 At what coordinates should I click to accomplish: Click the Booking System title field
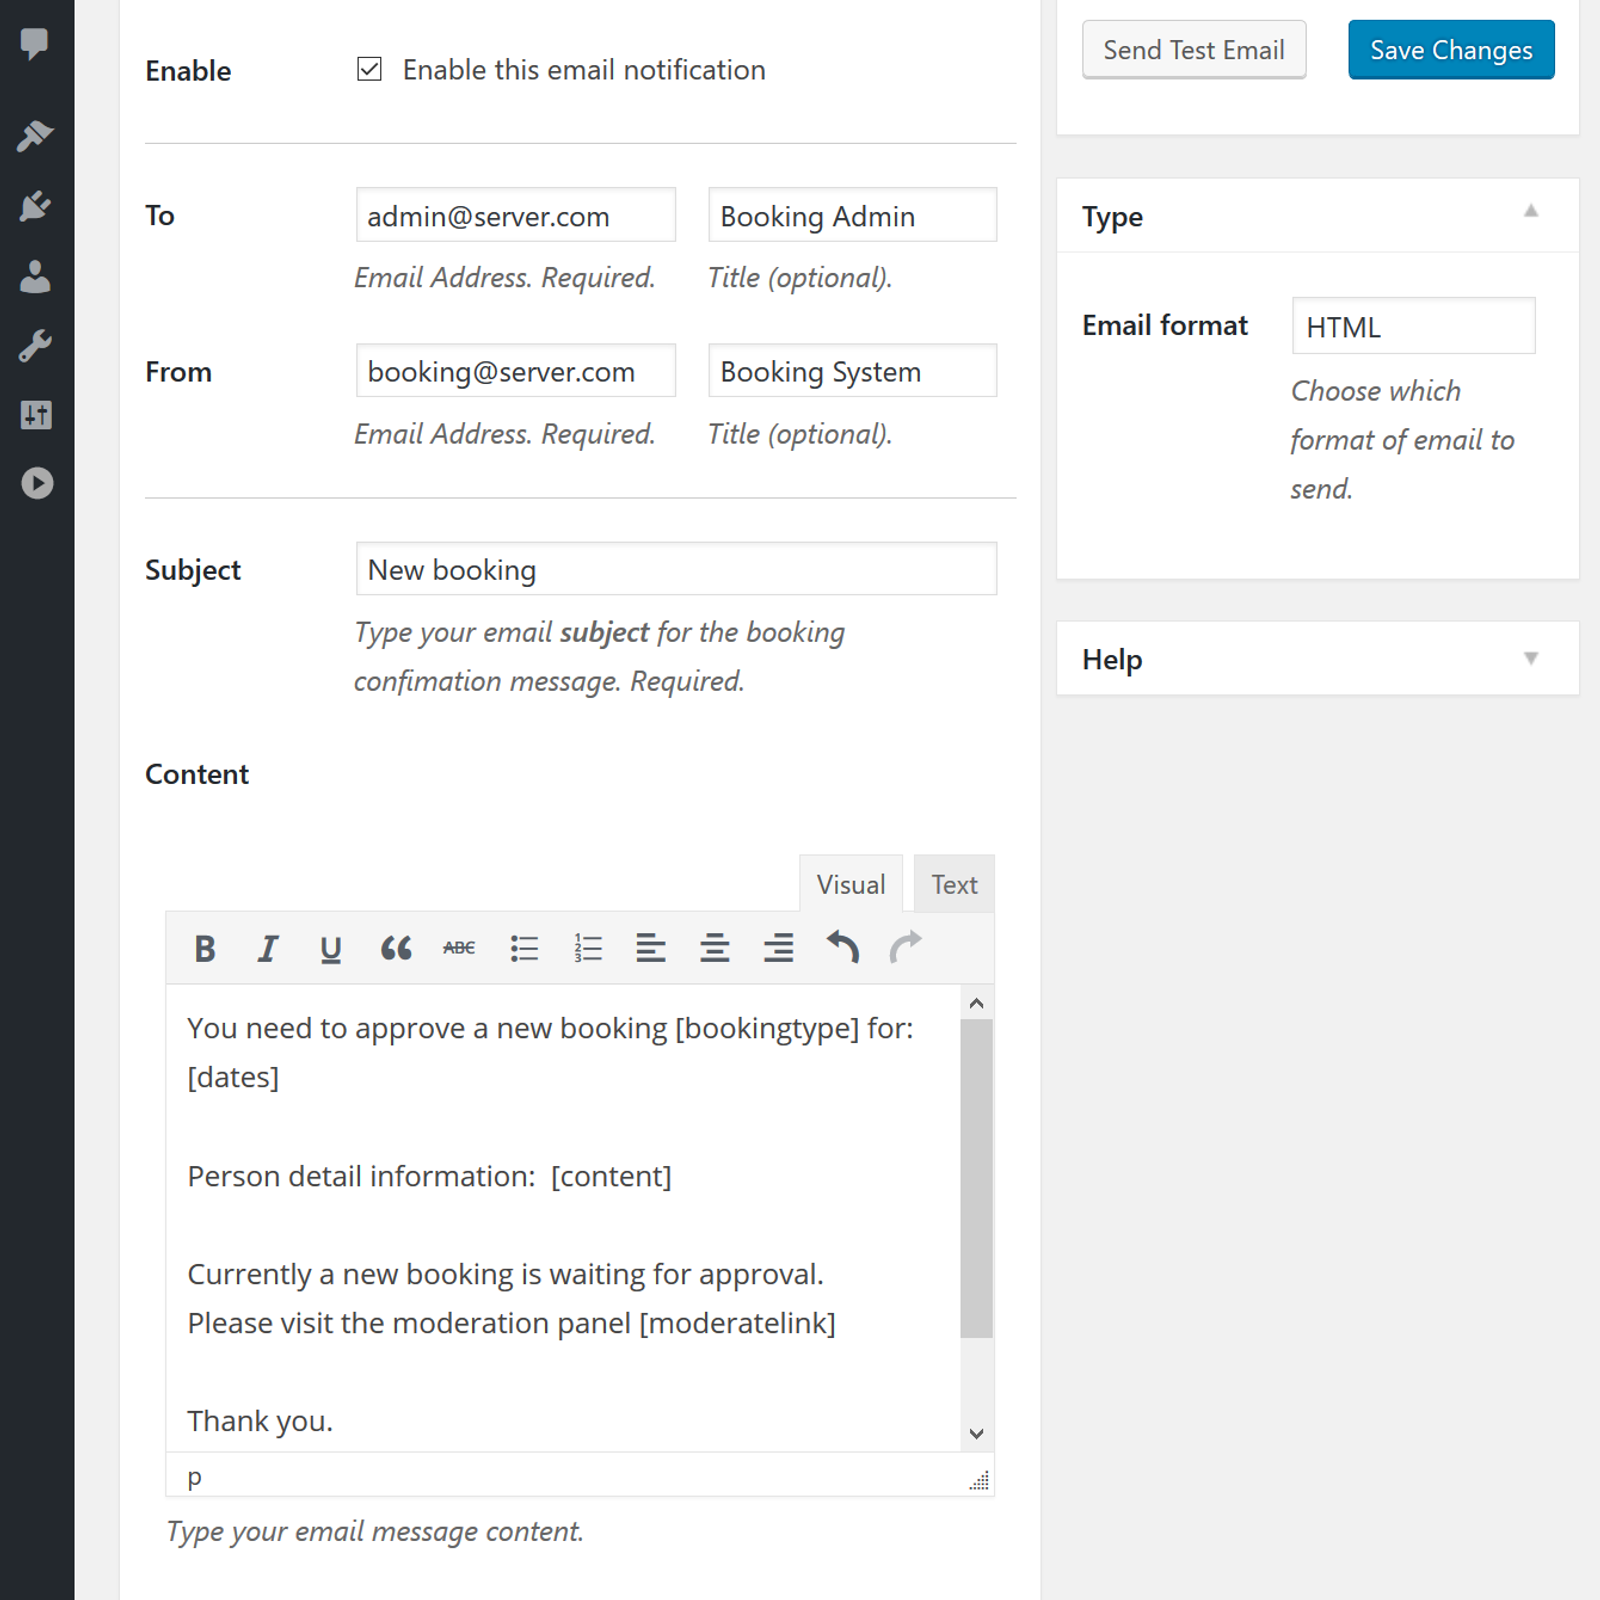click(x=852, y=371)
